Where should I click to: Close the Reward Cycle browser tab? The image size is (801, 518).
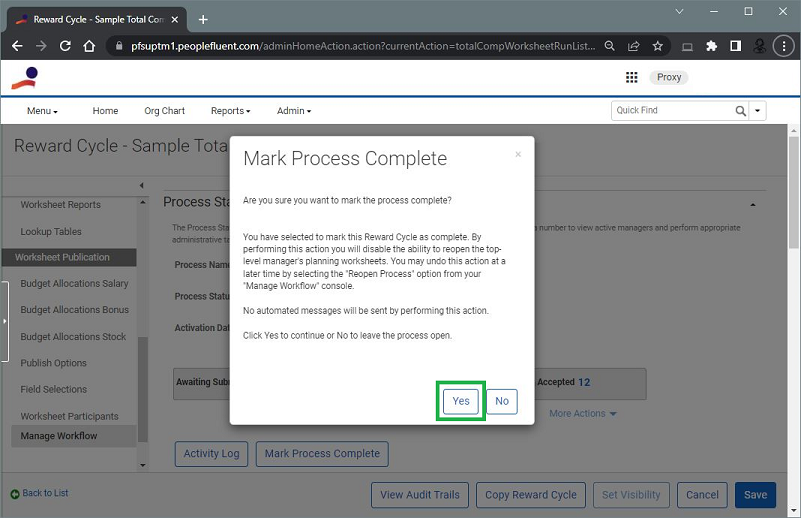175,19
